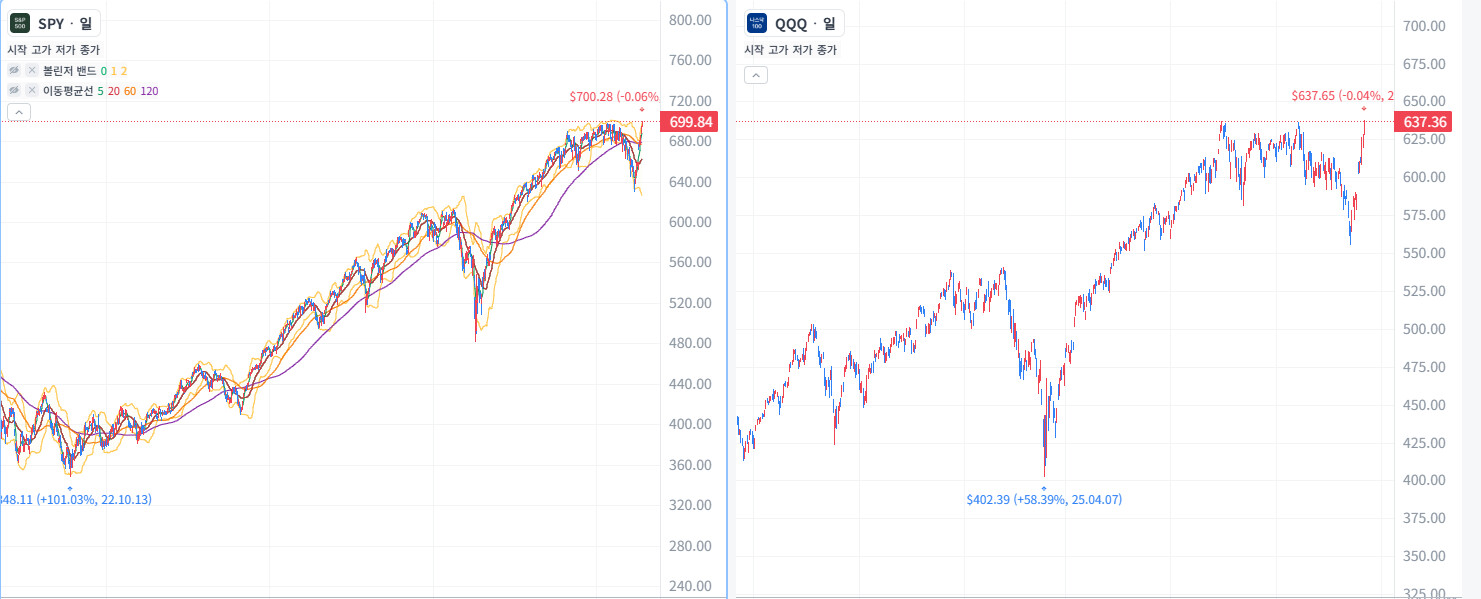Click 425.00 on the QQQ price axis

(1425, 443)
